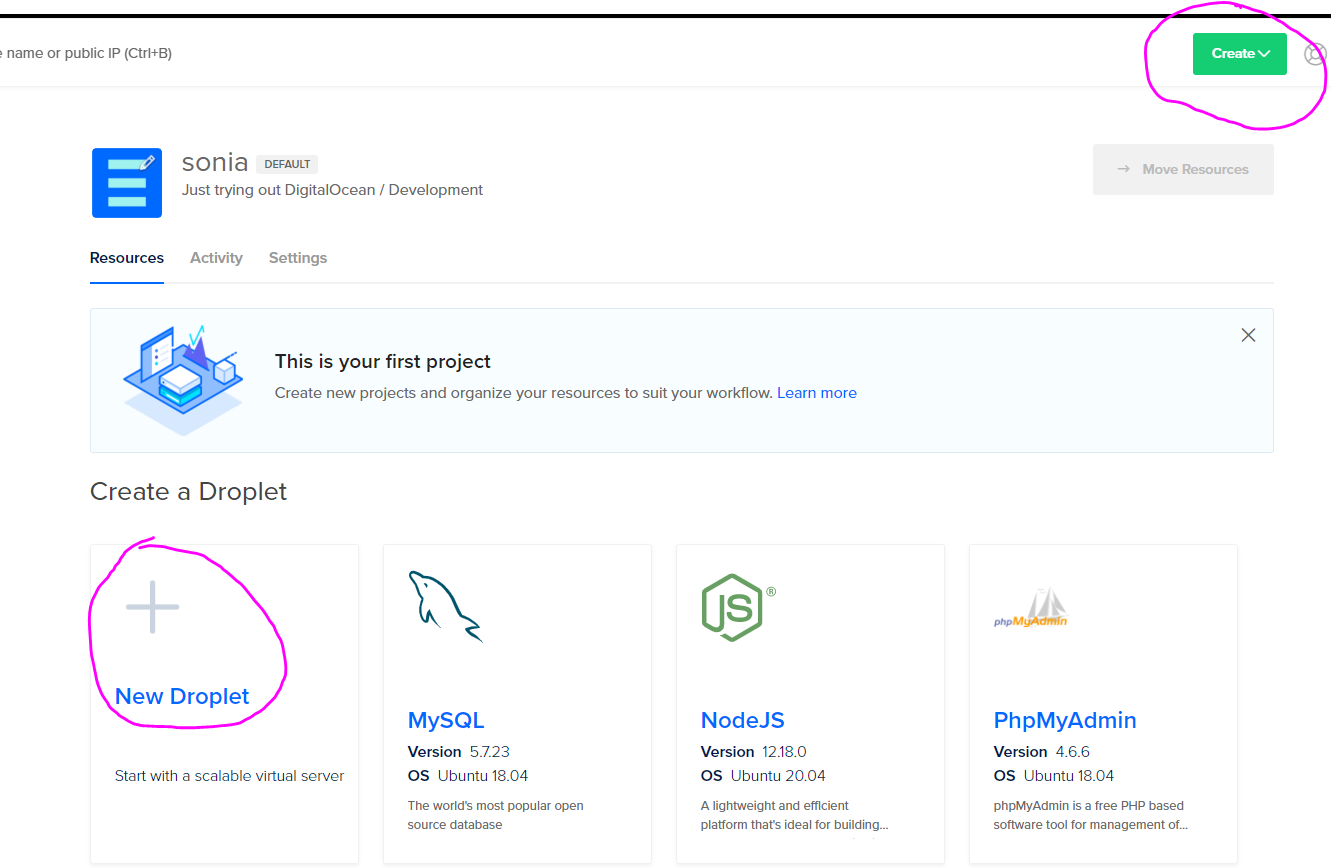Click 'Start with a scalable virtual server' text
The width and height of the screenshot is (1331, 868).
(x=230, y=776)
